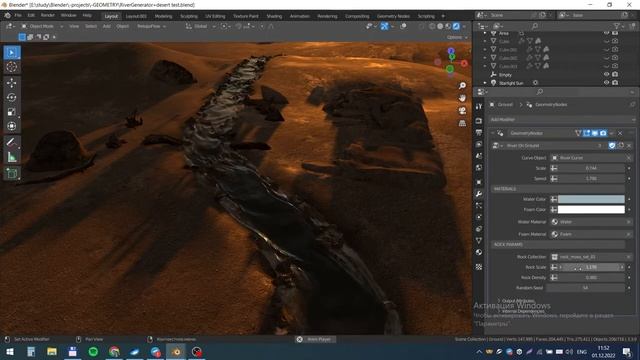Viewport: 640px width, 360px height.
Task: Toggle rendered viewport shading mode
Action: click(456, 26)
